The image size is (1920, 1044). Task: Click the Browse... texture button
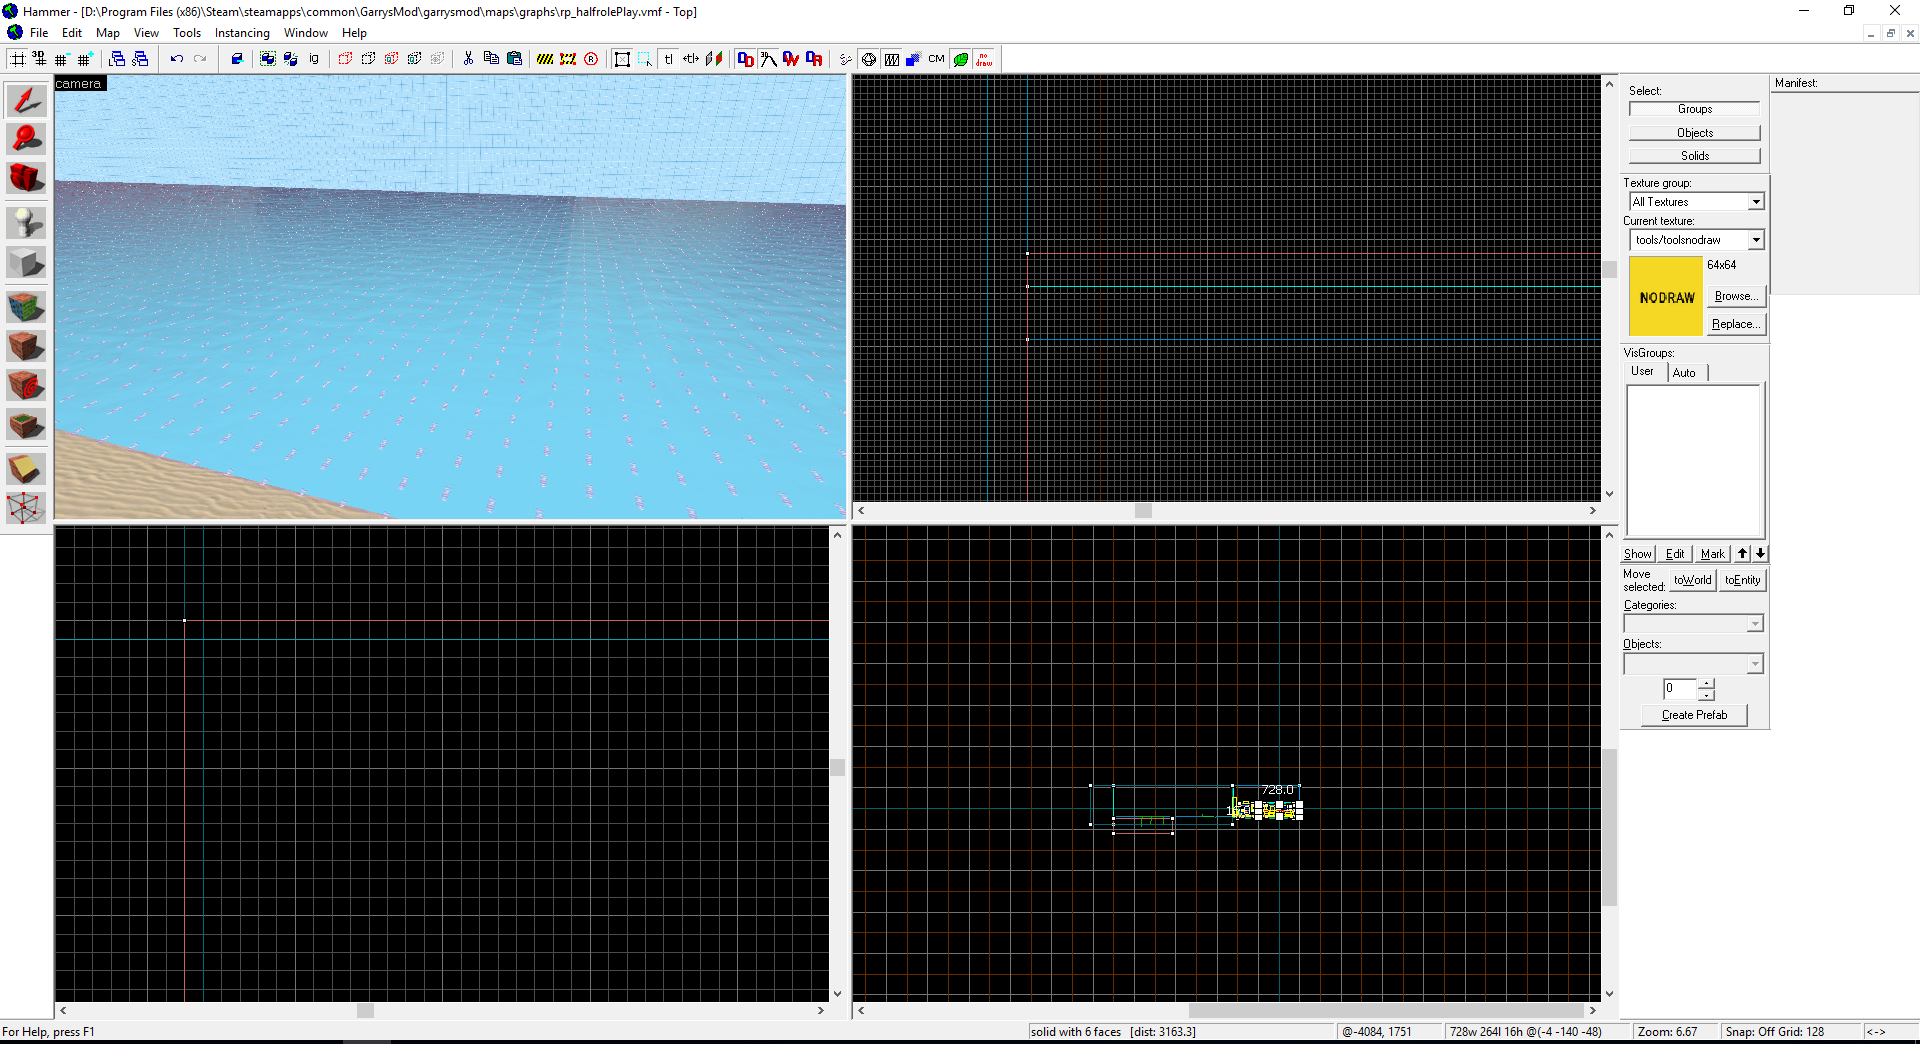tap(1736, 296)
